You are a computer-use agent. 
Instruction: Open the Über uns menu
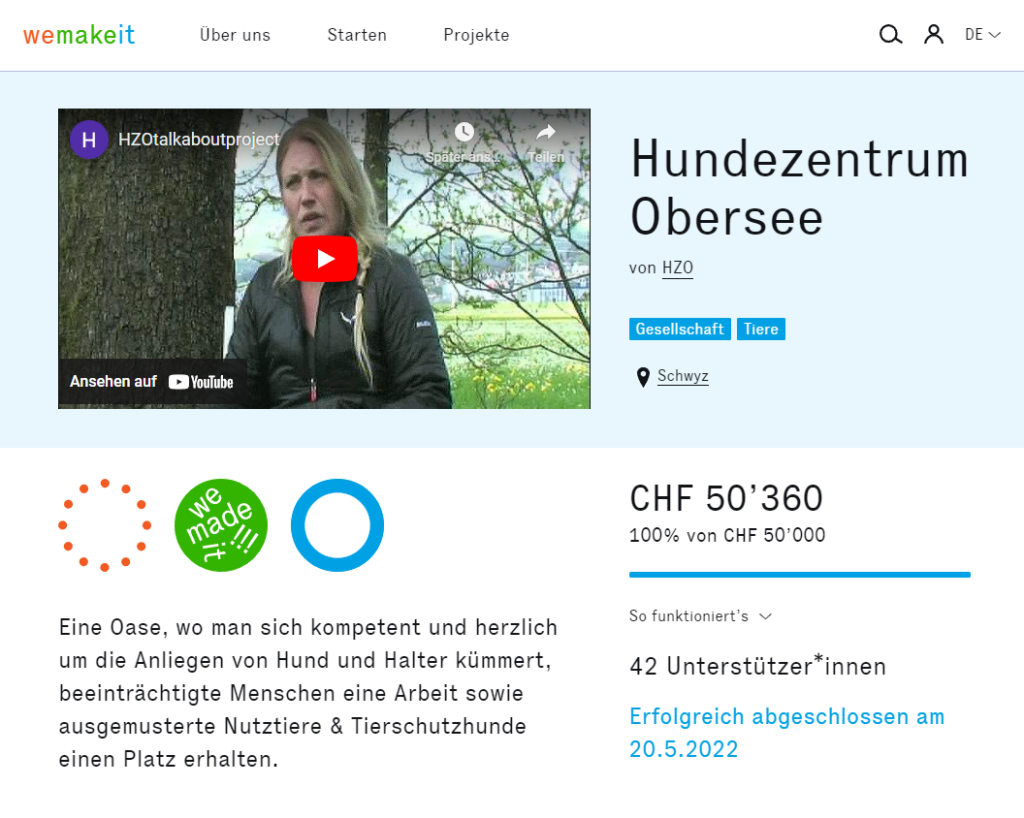click(x=235, y=35)
